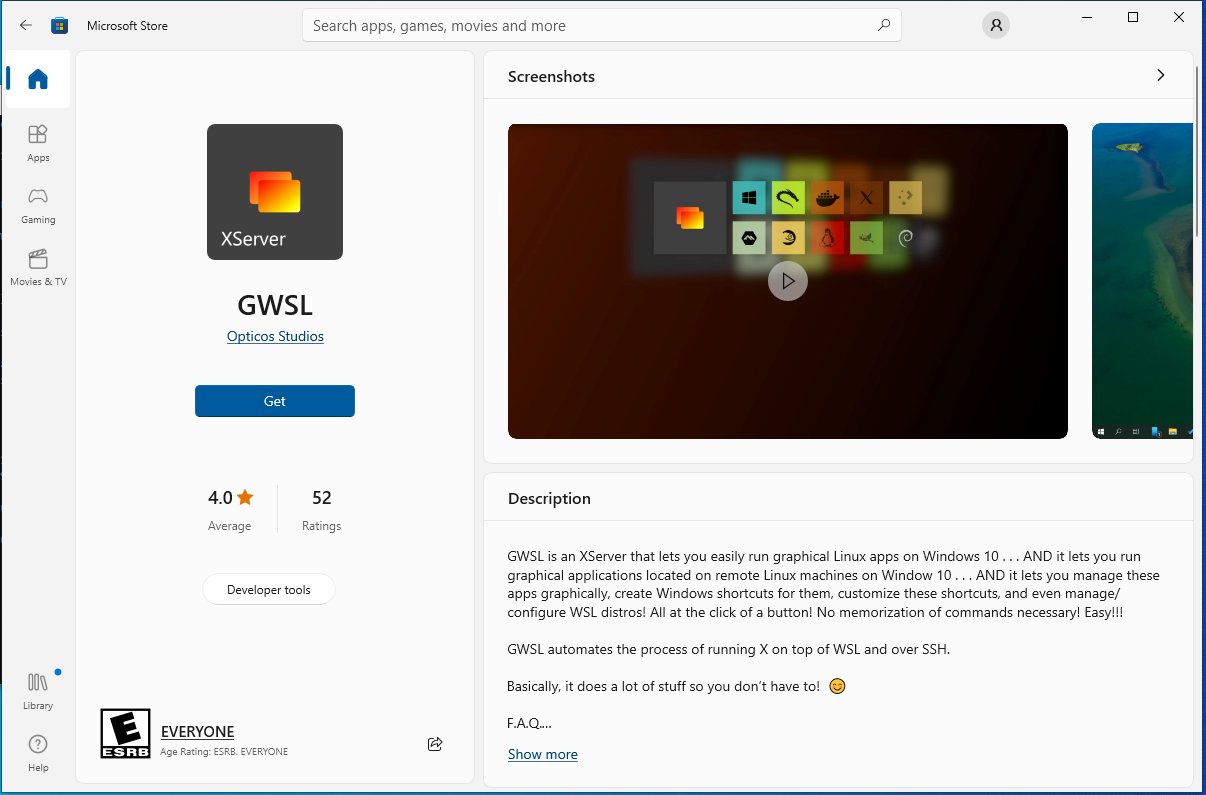1206x795 pixels.
Task: Click the Get button
Action: [x=275, y=401]
